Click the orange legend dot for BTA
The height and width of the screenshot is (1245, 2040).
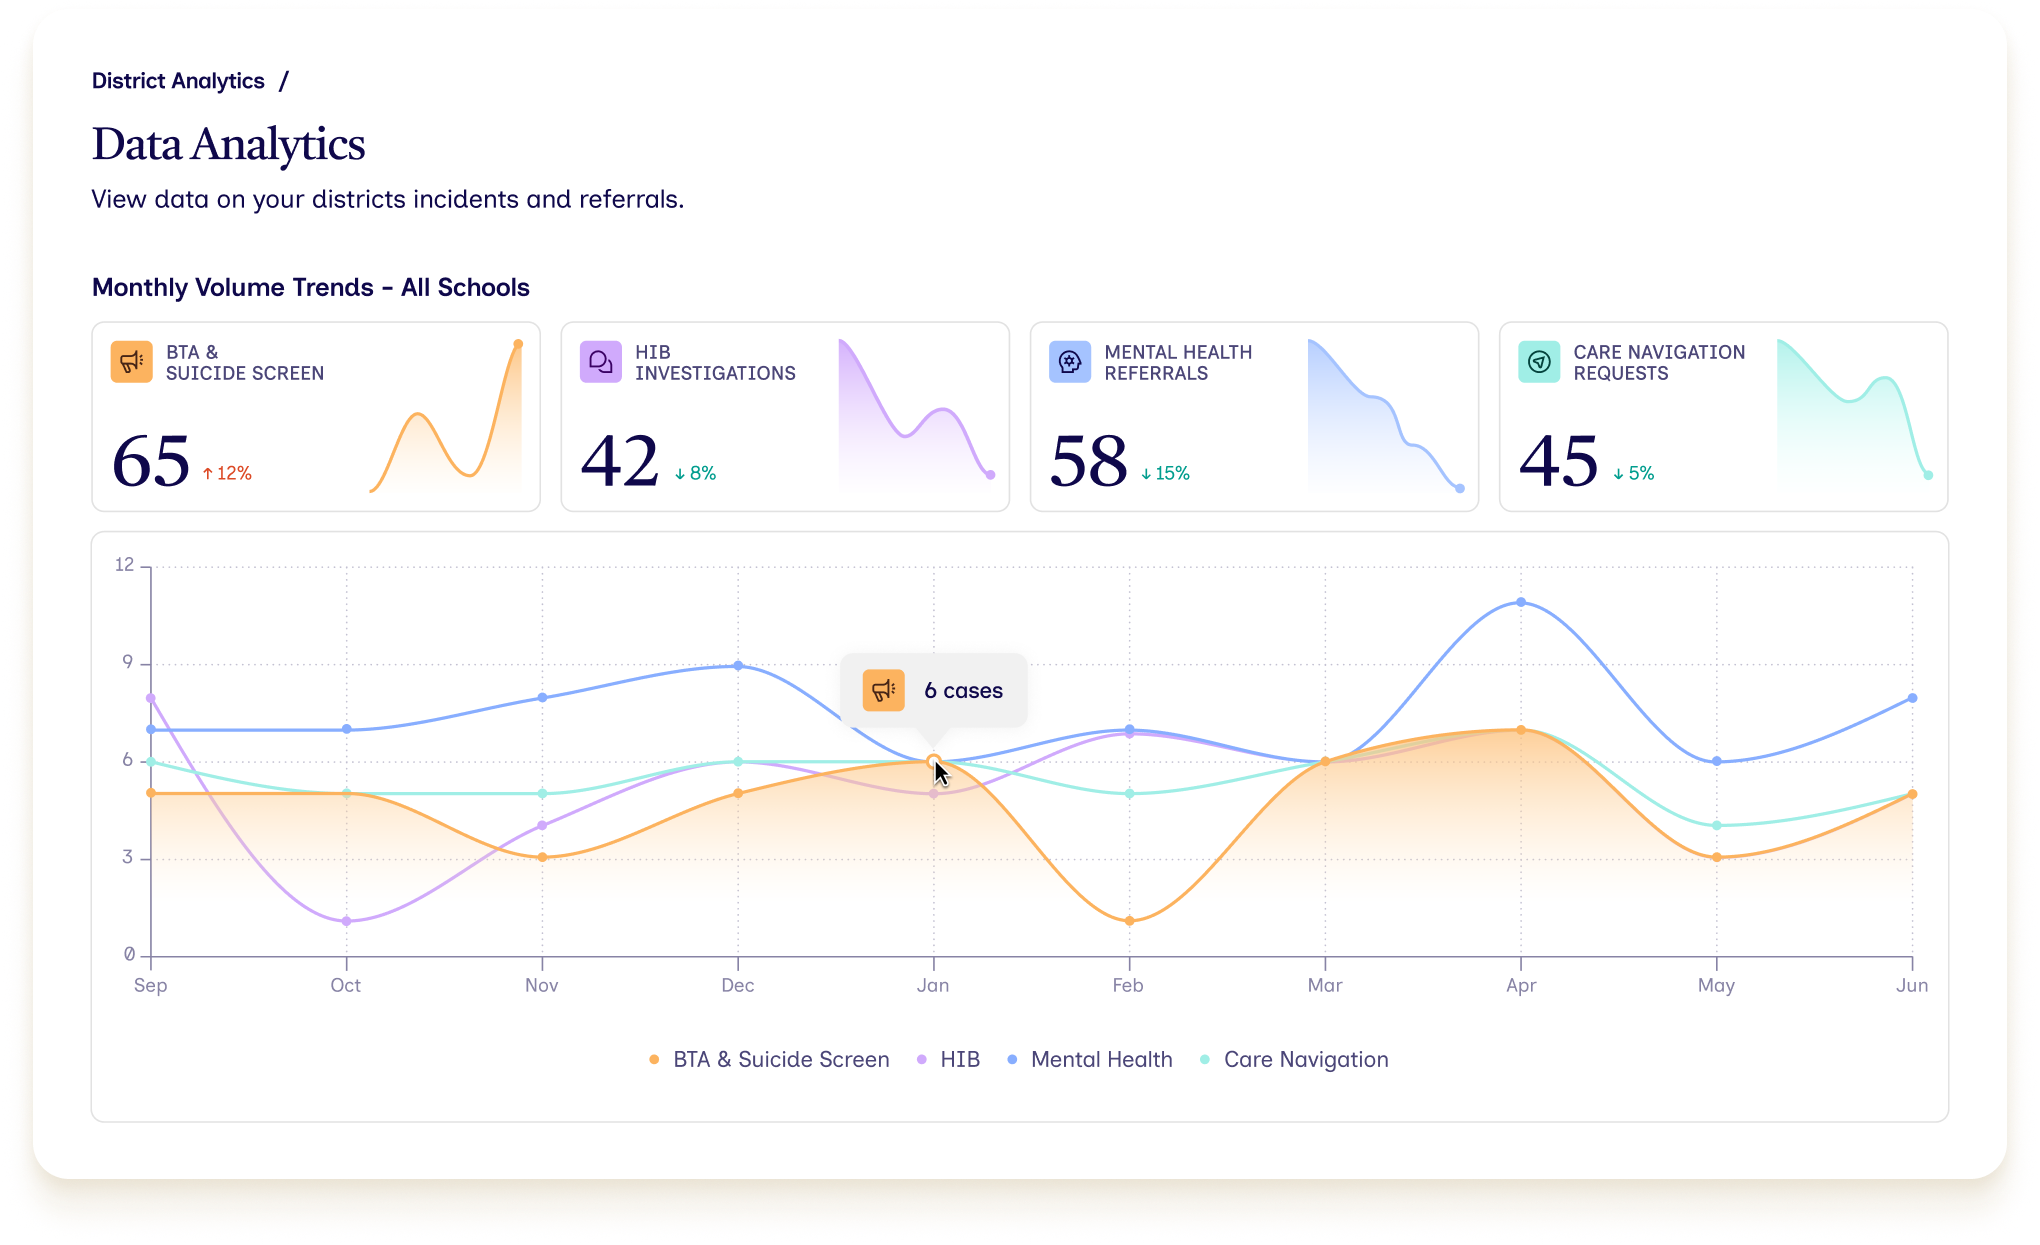pyautogui.click(x=654, y=1060)
